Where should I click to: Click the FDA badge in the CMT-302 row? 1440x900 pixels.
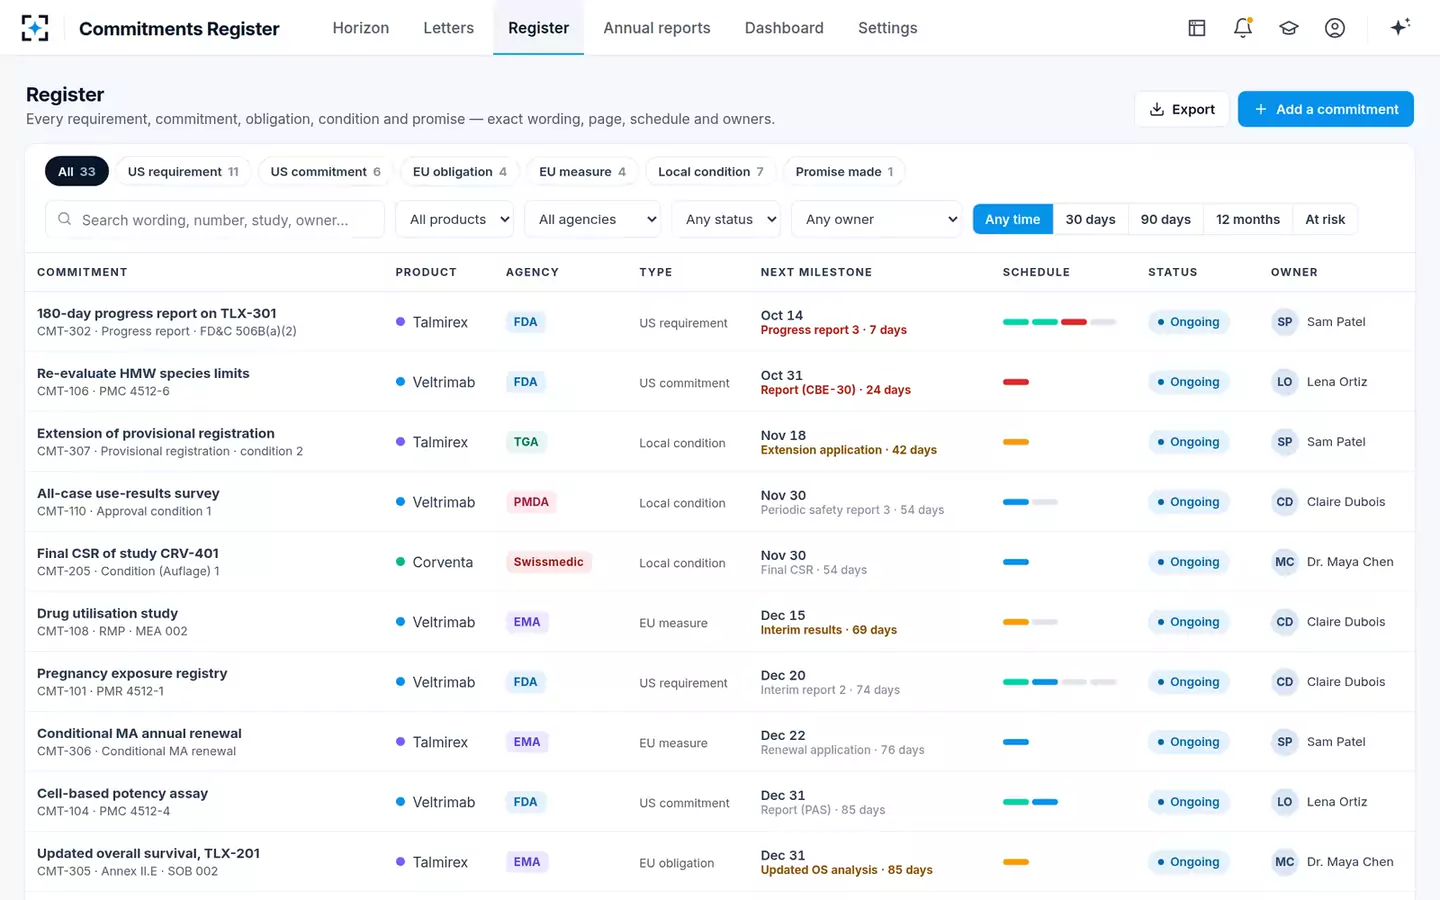coord(525,322)
